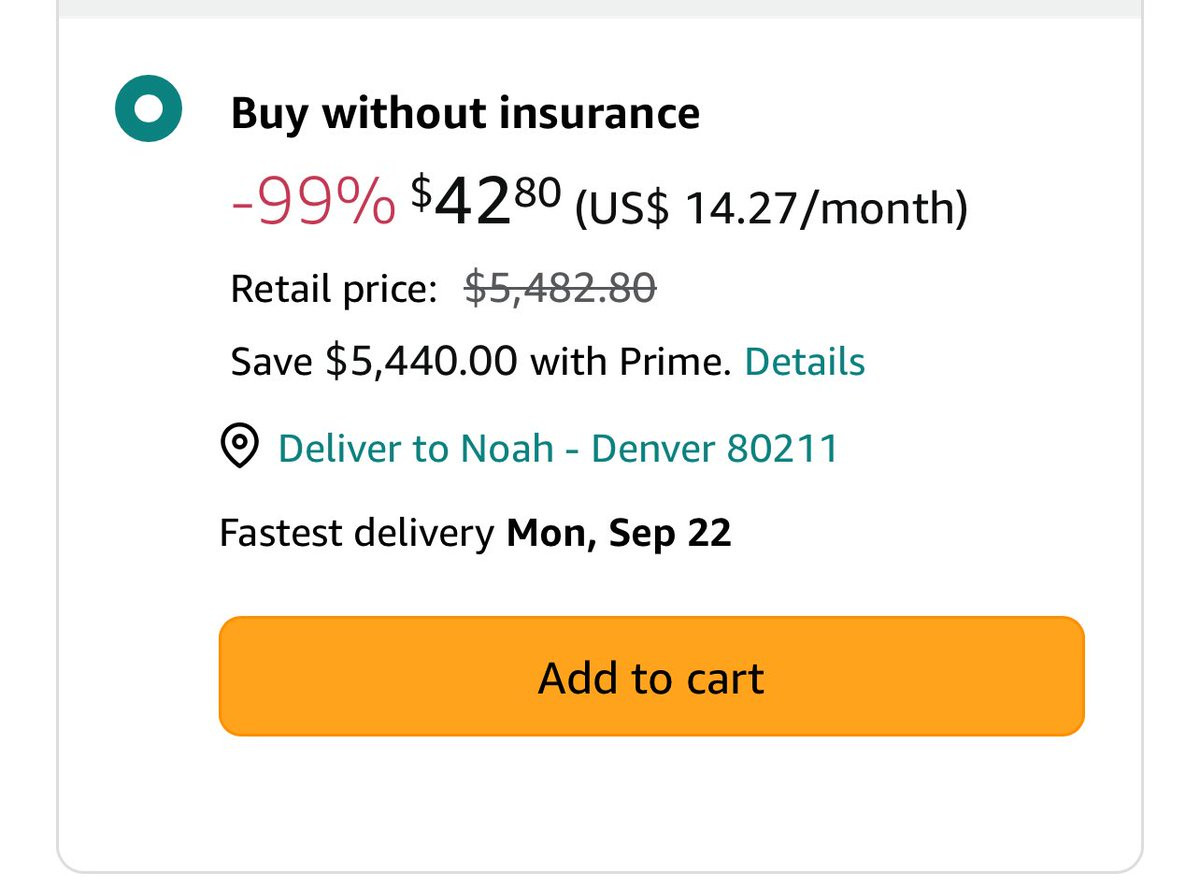The image size is (1200, 887).
Task: Tap the 80211 zip code
Action: click(x=782, y=448)
